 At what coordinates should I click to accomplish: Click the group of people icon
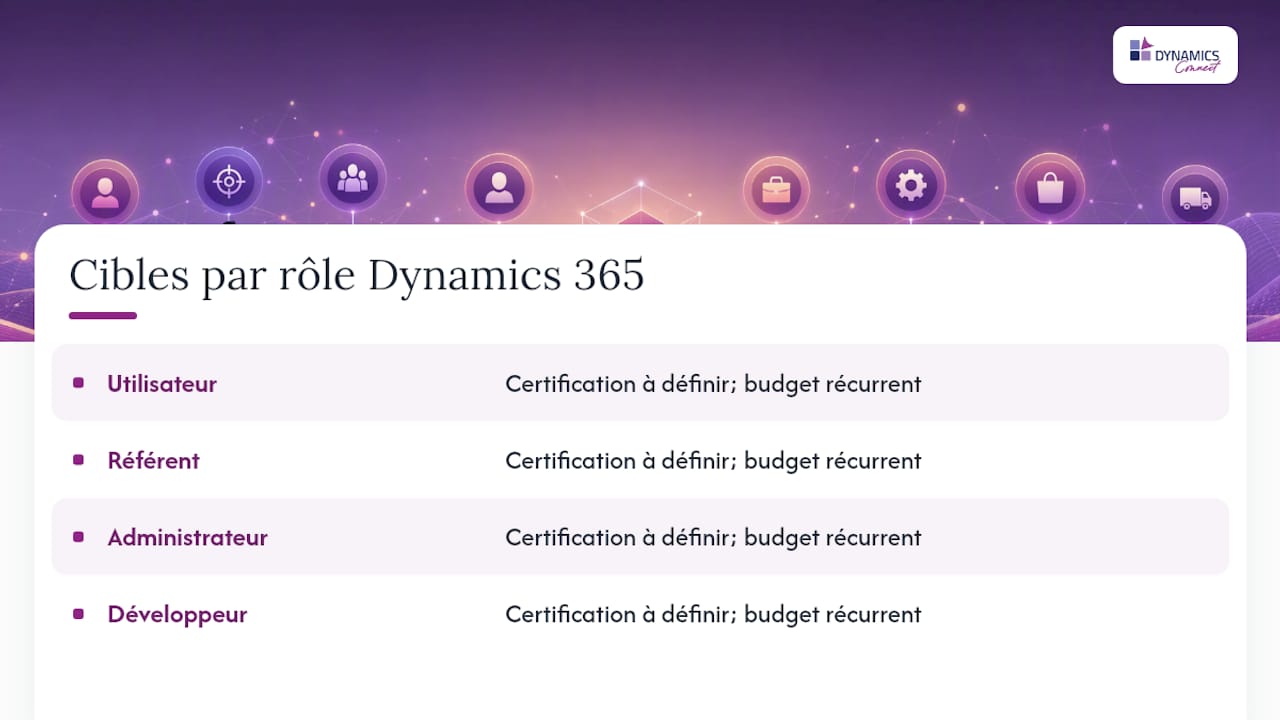[352, 178]
